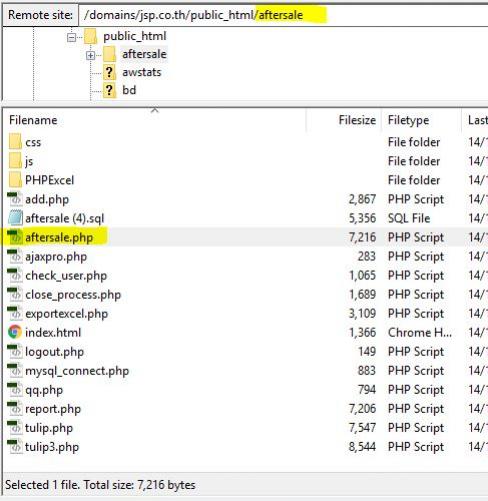Select the report.php file row

[245, 409]
